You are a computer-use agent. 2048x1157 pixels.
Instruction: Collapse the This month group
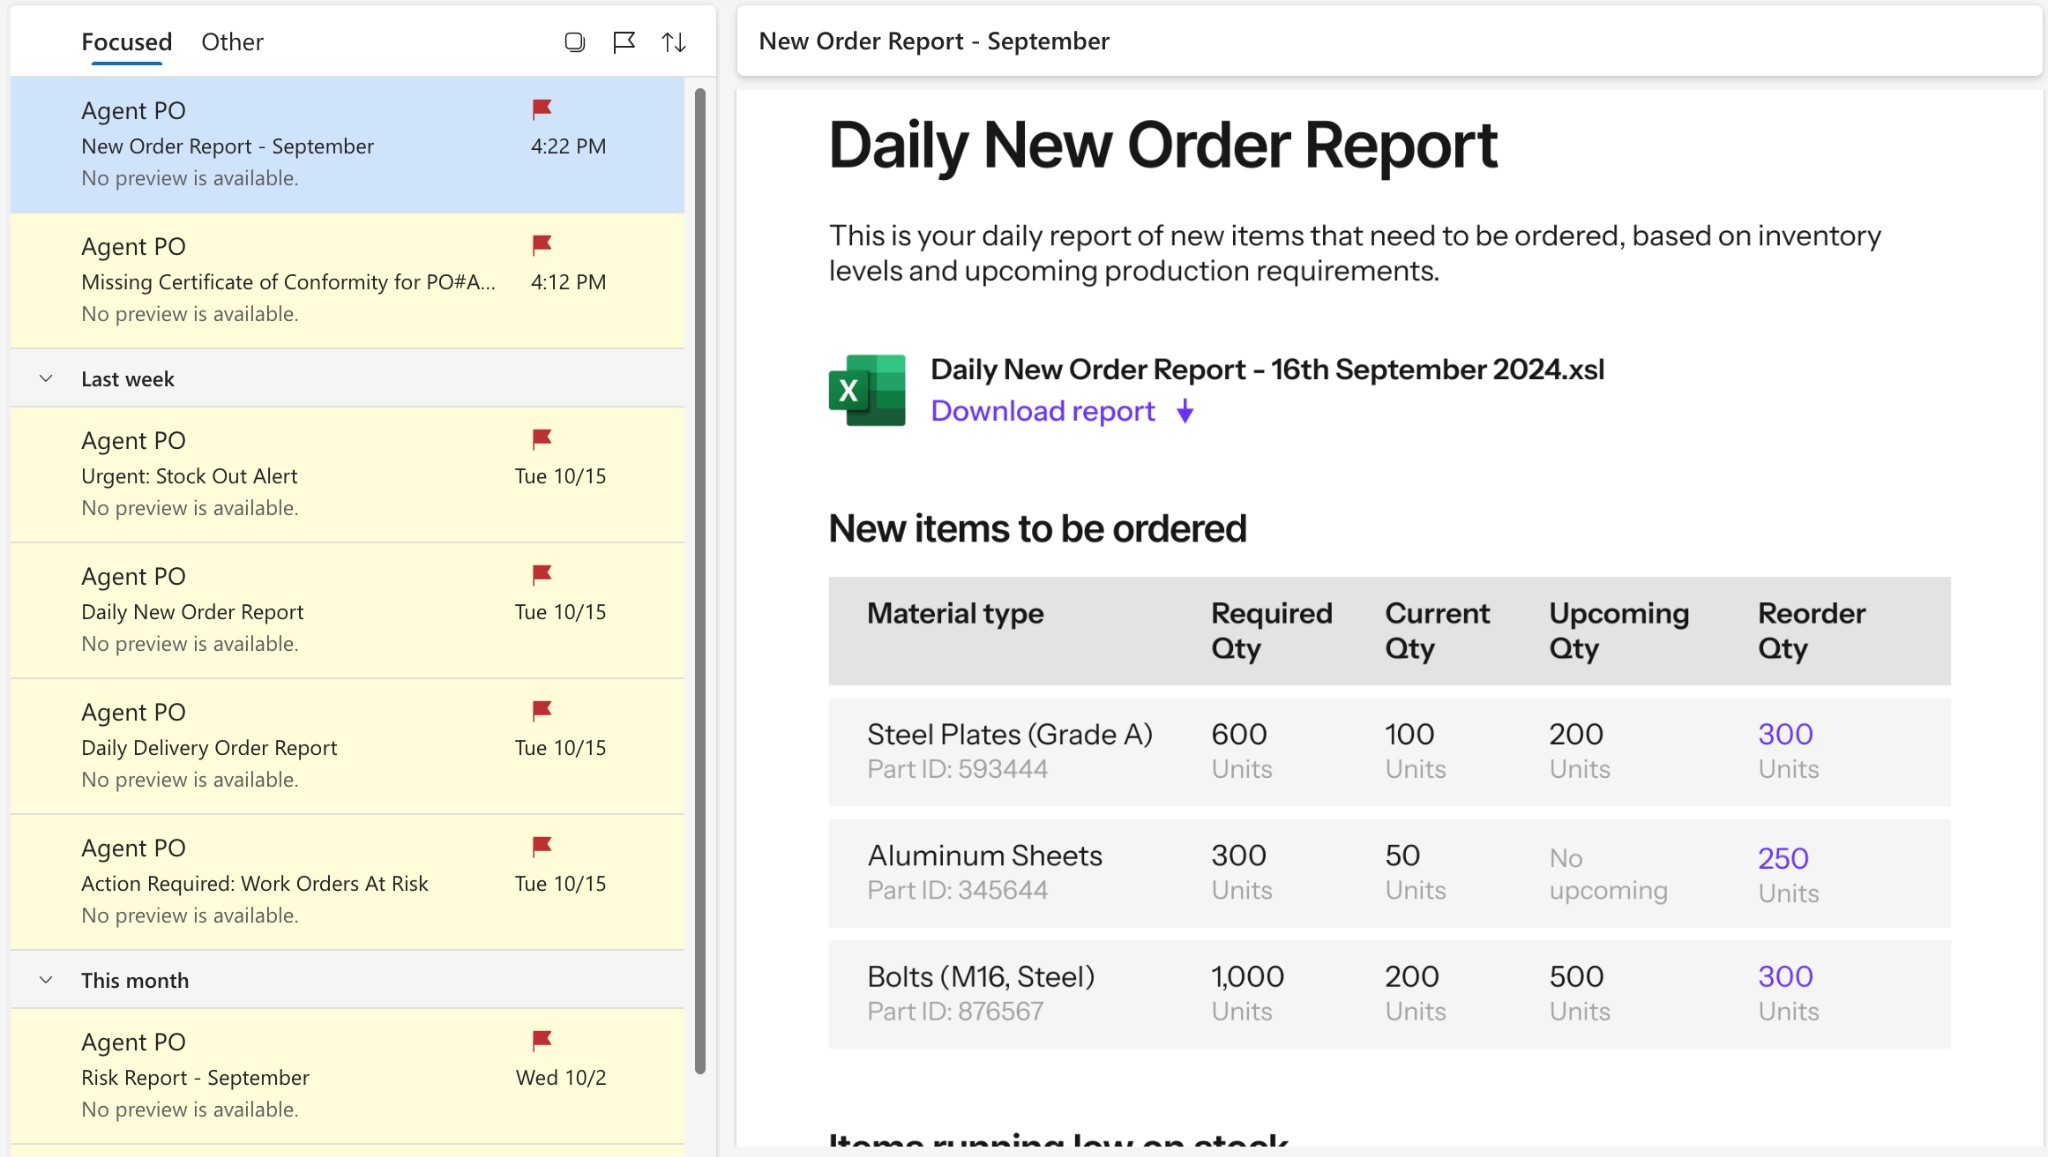coord(46,980)
